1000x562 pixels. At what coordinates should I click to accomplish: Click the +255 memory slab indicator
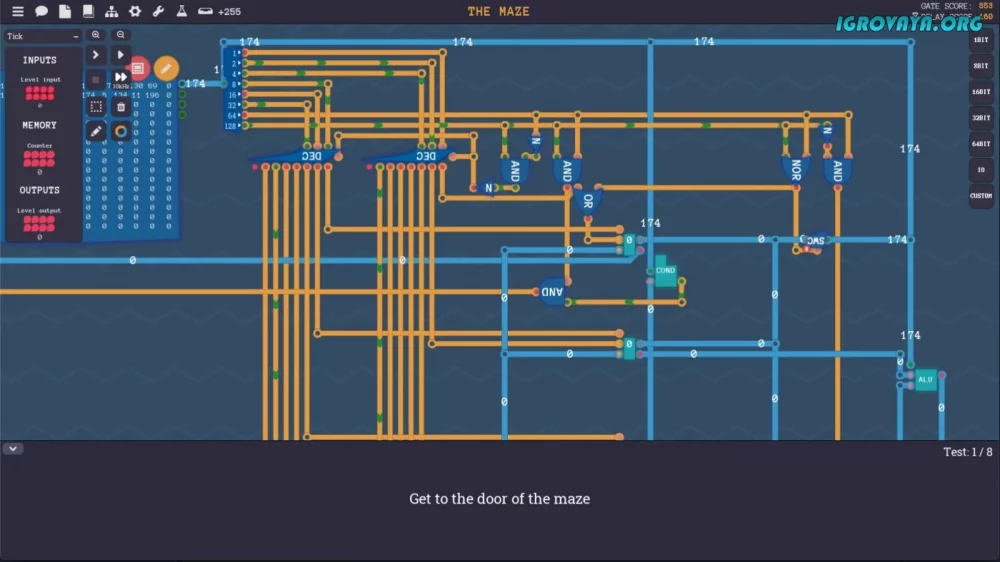(219, 11)
